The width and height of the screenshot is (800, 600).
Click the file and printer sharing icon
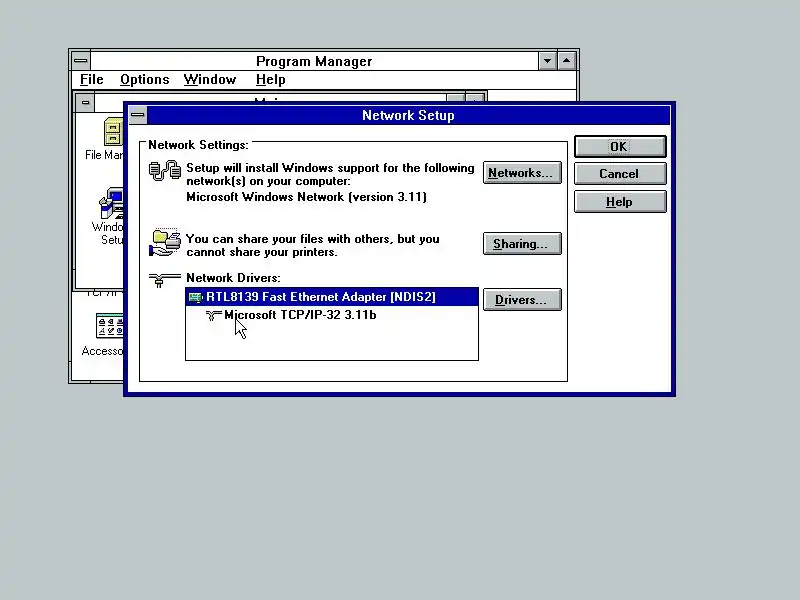pos(165,243)
